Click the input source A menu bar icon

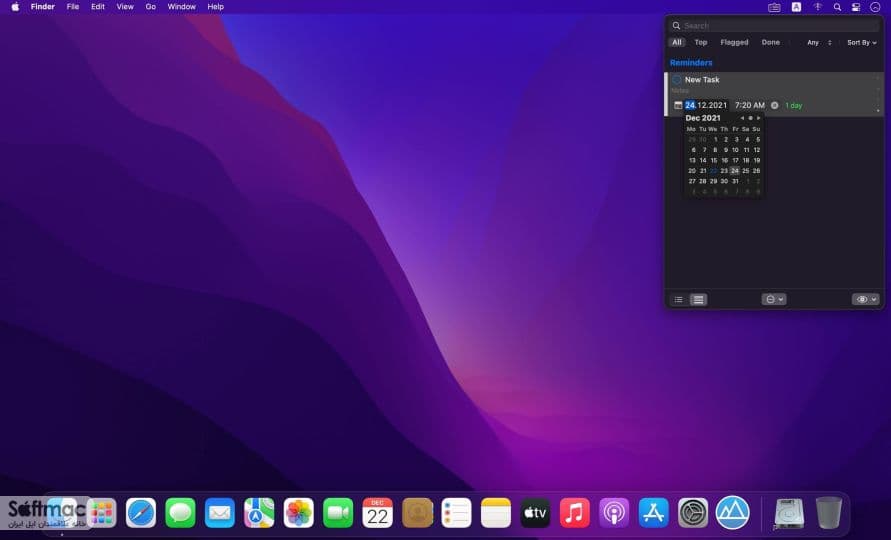pyautogui.click(x=797, y=7)
